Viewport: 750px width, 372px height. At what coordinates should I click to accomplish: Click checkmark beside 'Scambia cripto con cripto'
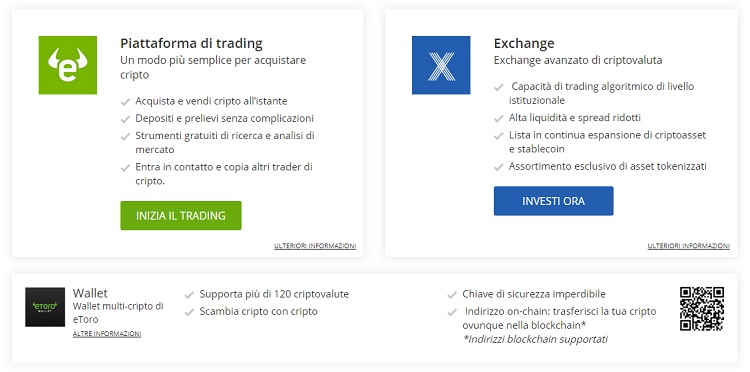[x=189, y=312]
